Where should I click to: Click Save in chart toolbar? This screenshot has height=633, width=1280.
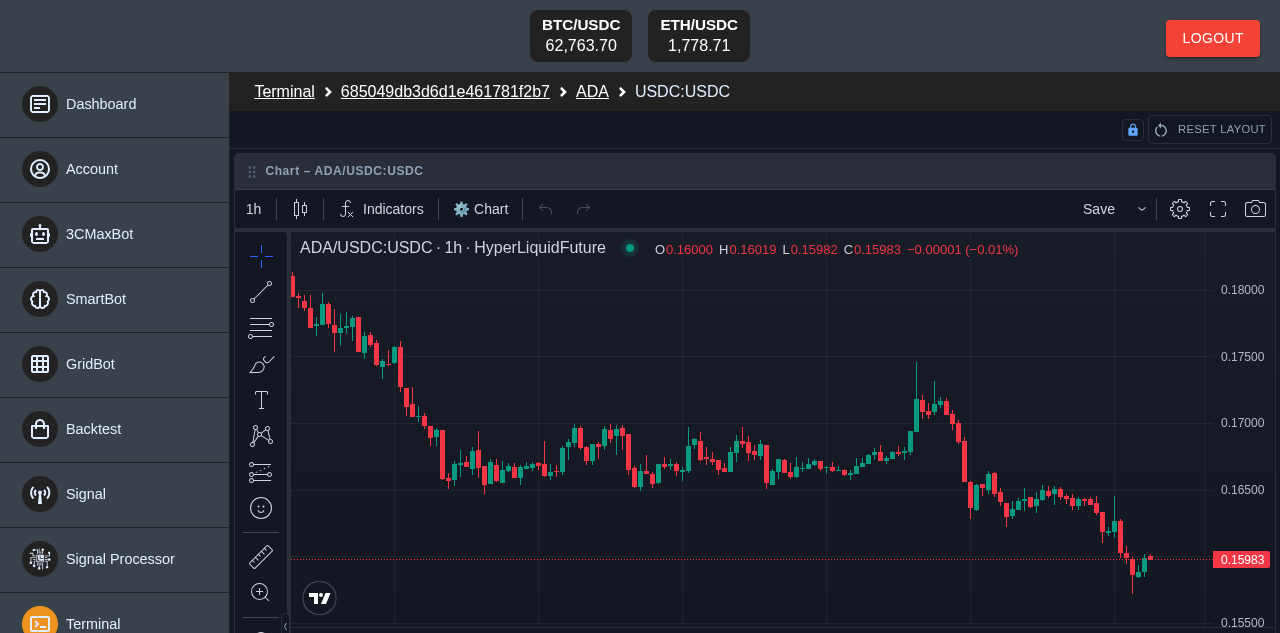pyautogui.click(x=1099, y=209)
